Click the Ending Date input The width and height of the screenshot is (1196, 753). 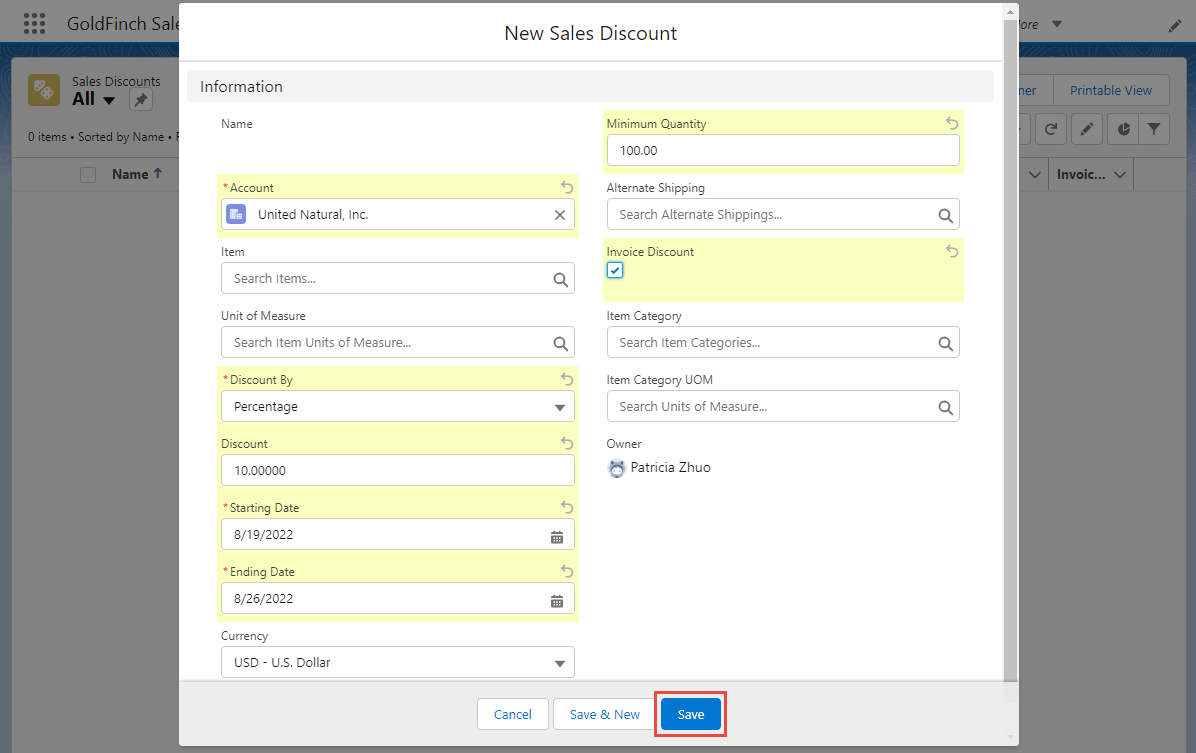tap(397, 598)
